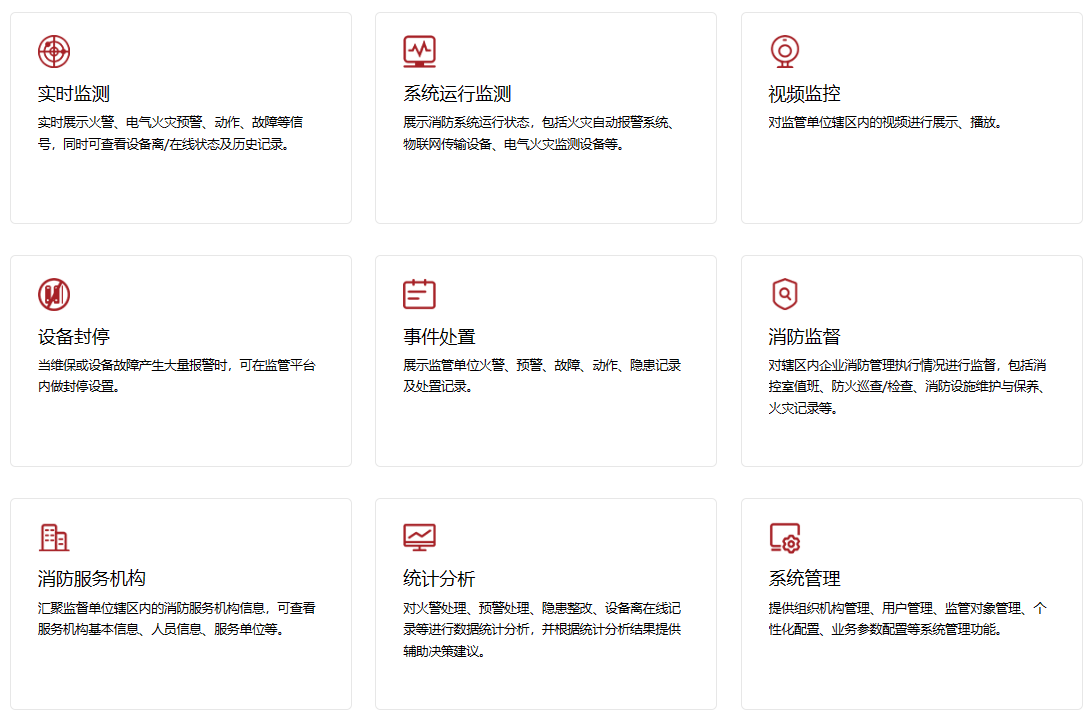Click the 统计分析 heading
The height and width of the screenshot is (720, 1090).
(439, 579)
